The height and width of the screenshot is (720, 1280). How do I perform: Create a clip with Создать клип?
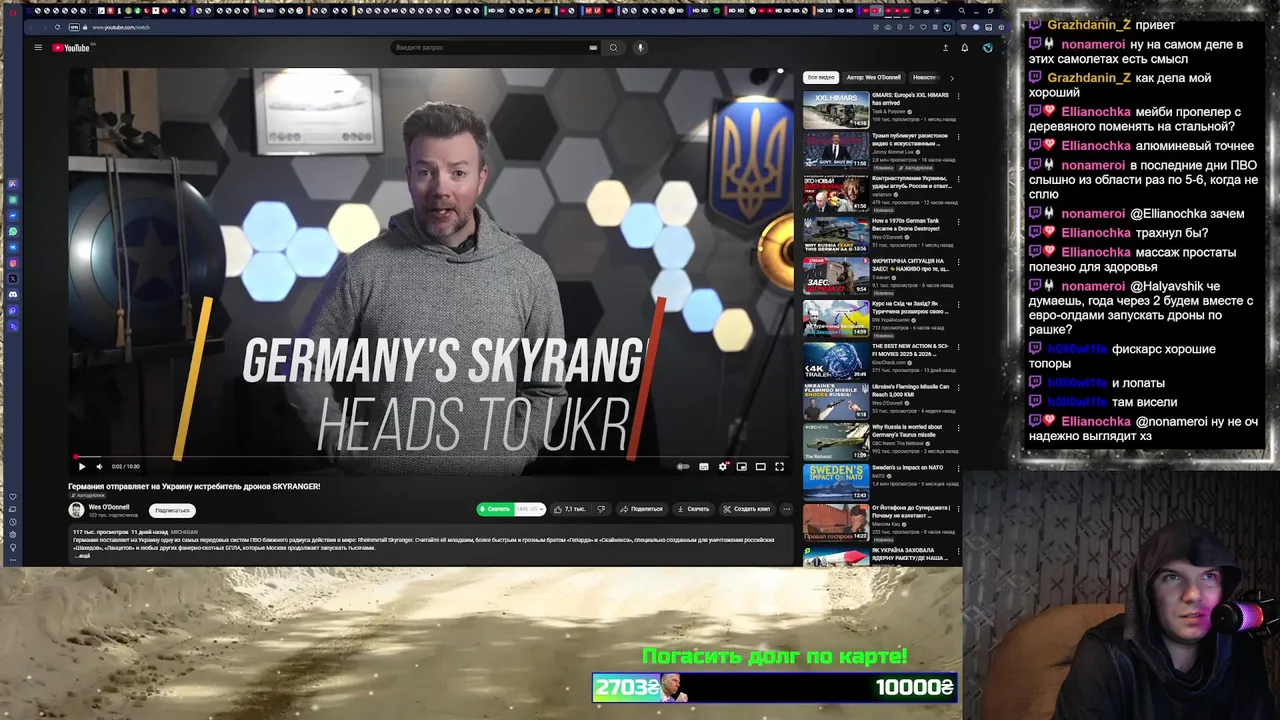pyautogui.click(x=747, y=509)
